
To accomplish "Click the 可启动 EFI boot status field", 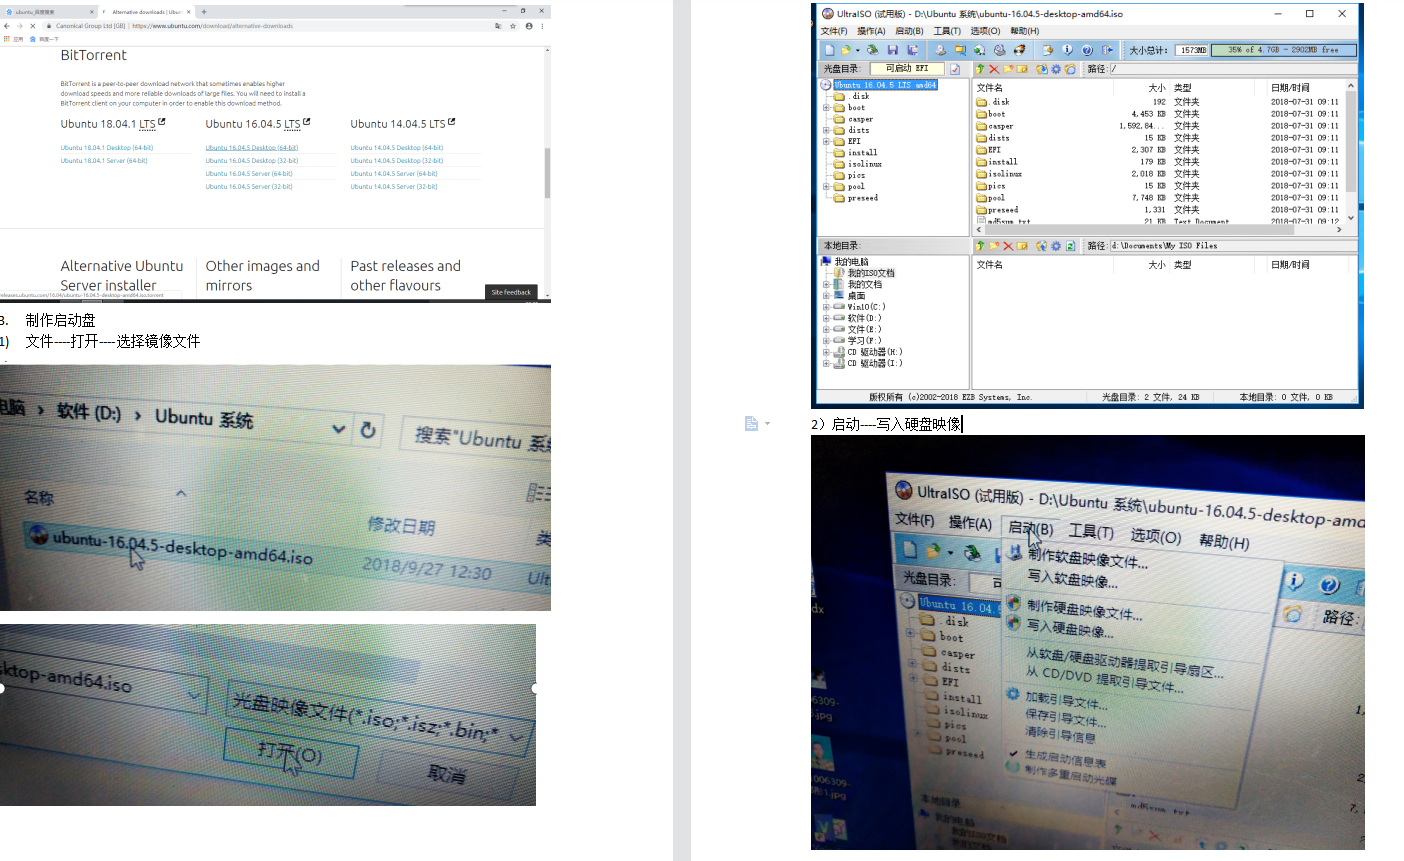I will click(x=907, y=69).
